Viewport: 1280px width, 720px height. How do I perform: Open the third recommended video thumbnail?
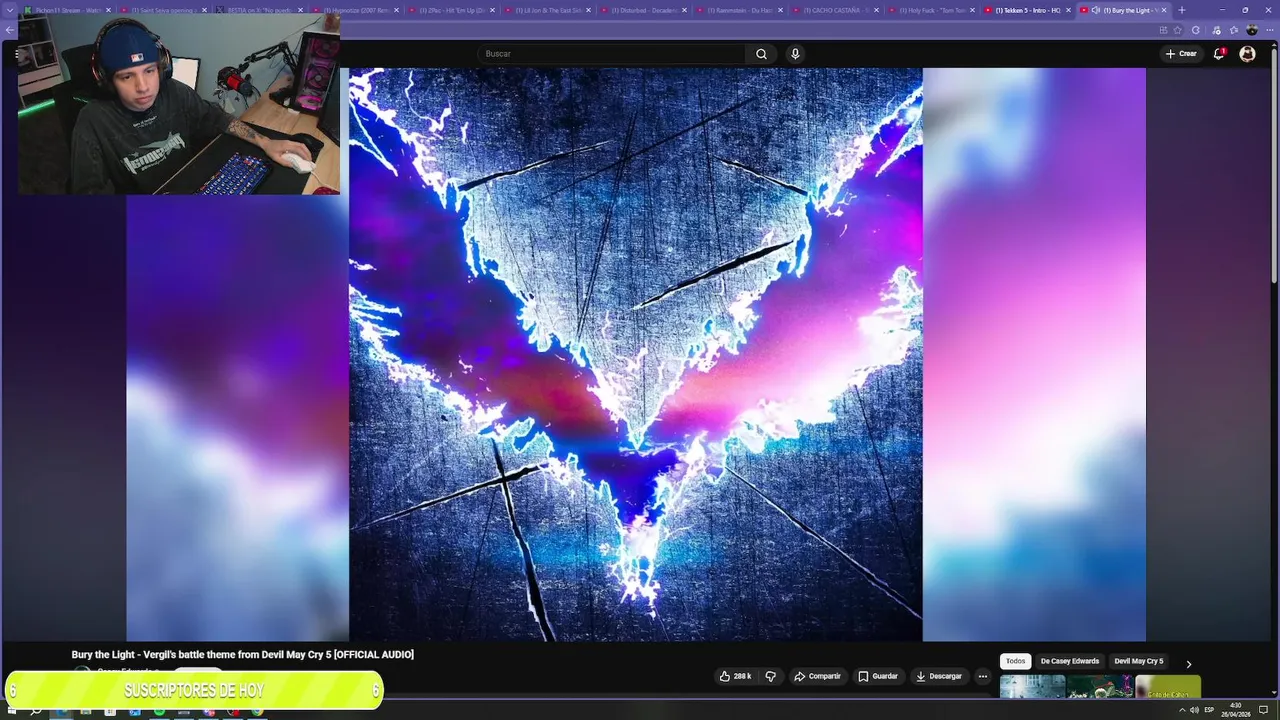point(1168,687)
